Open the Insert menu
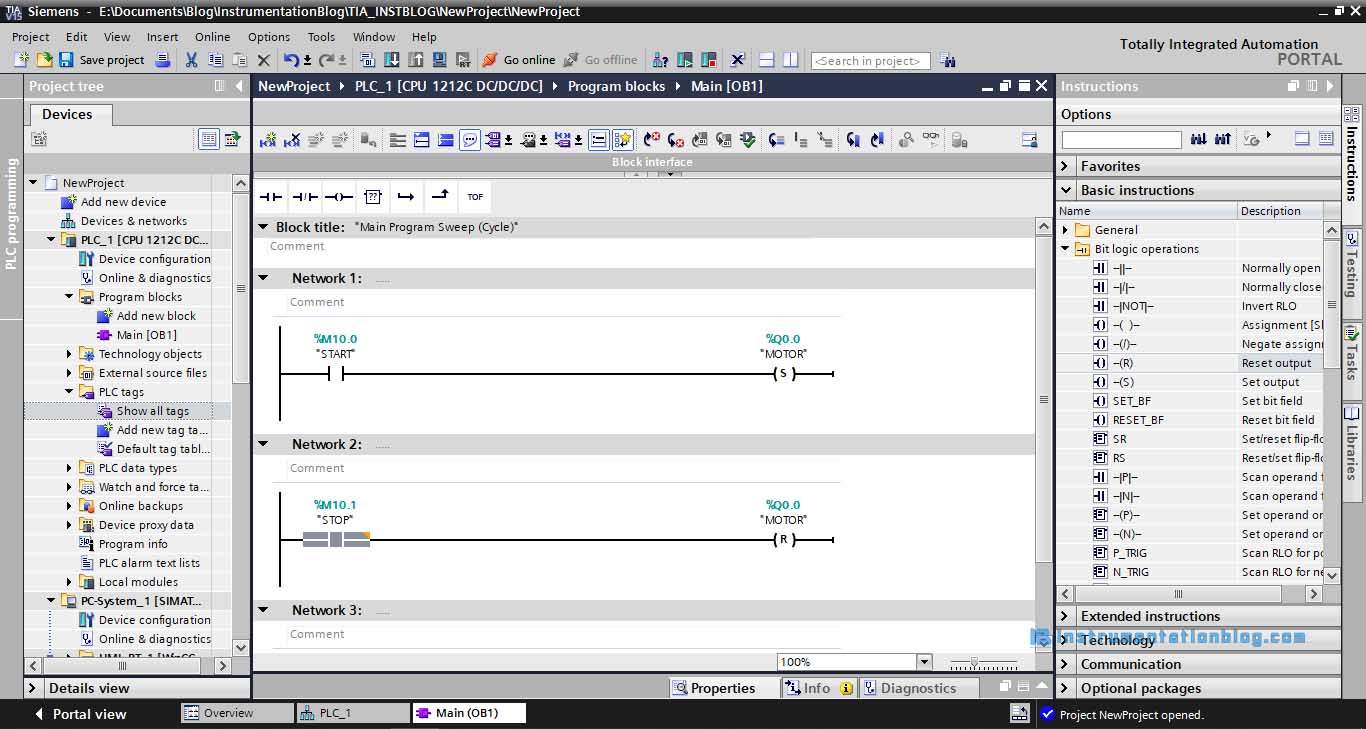1366x729 pixels. [x=162, y=36]
